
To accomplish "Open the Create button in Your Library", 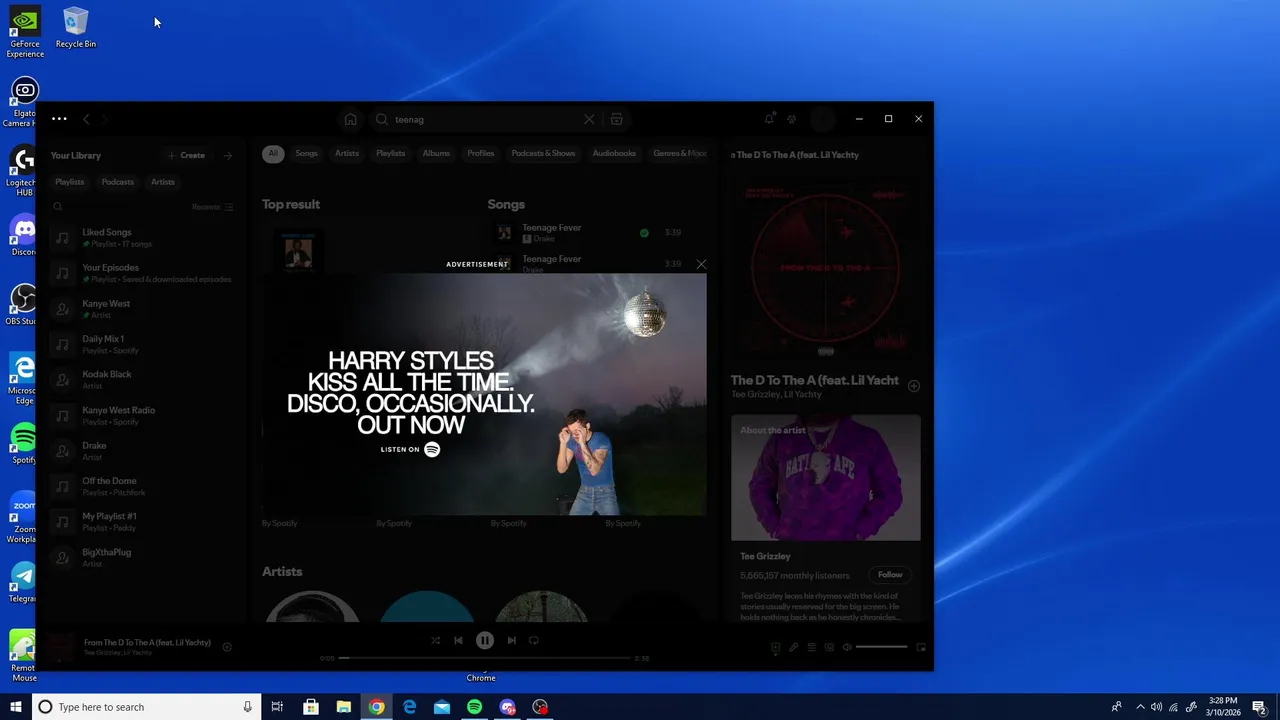I will [x=187, y=155].
